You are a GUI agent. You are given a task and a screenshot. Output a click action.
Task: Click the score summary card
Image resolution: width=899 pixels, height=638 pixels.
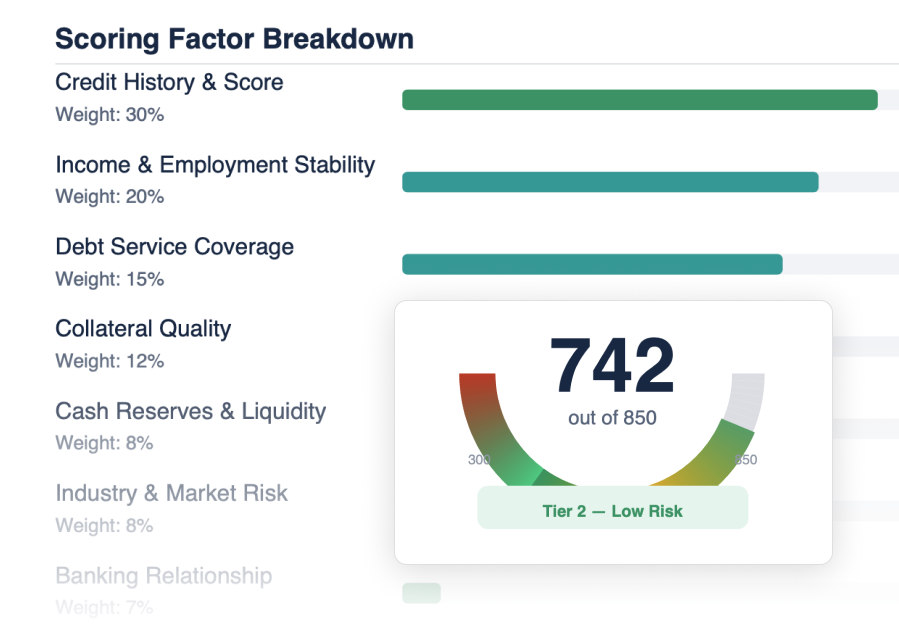click(612, 430)
